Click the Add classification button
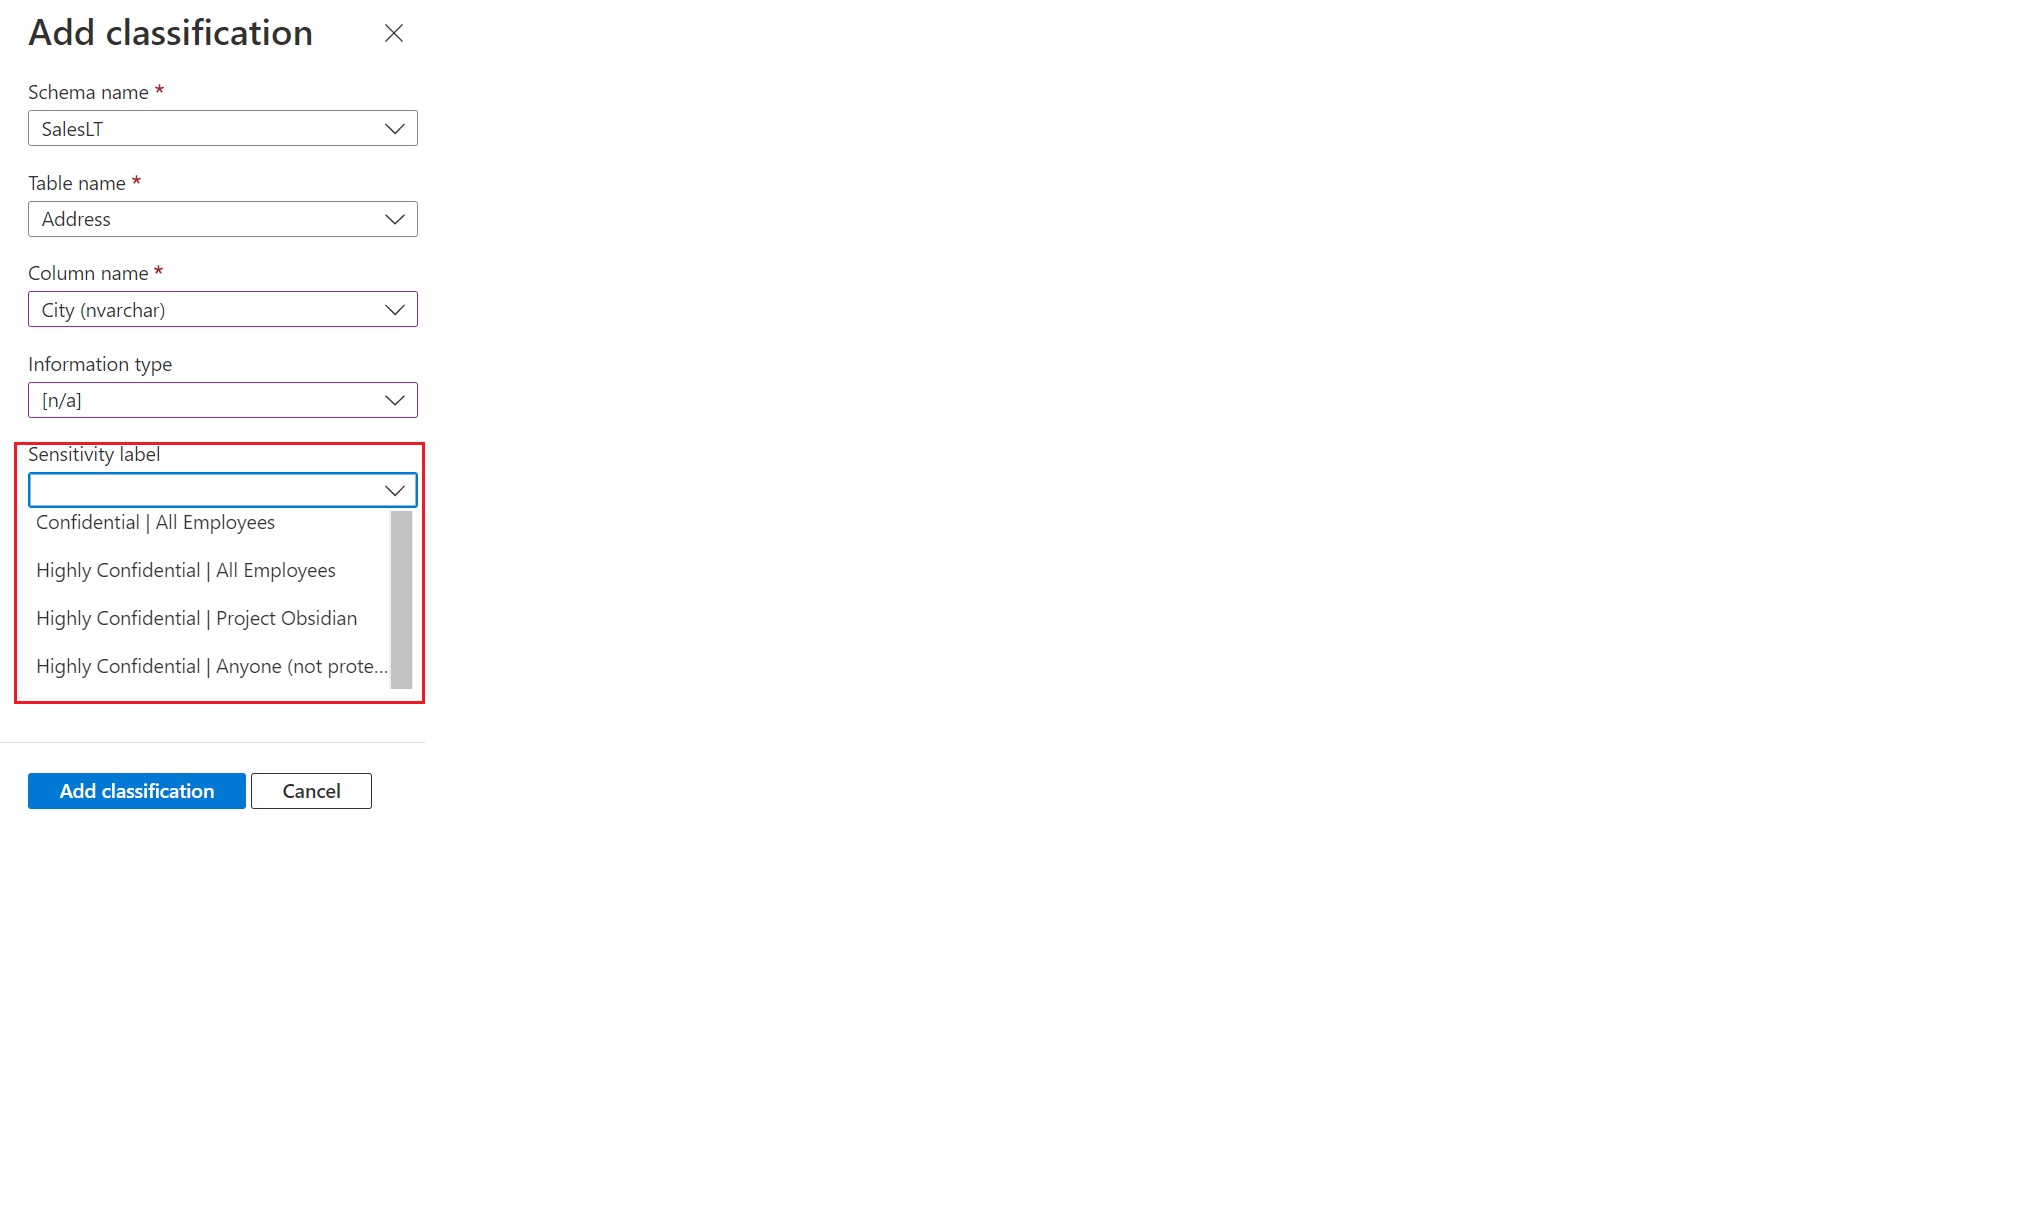The image size is (2024, 1216). coord(136,789)
